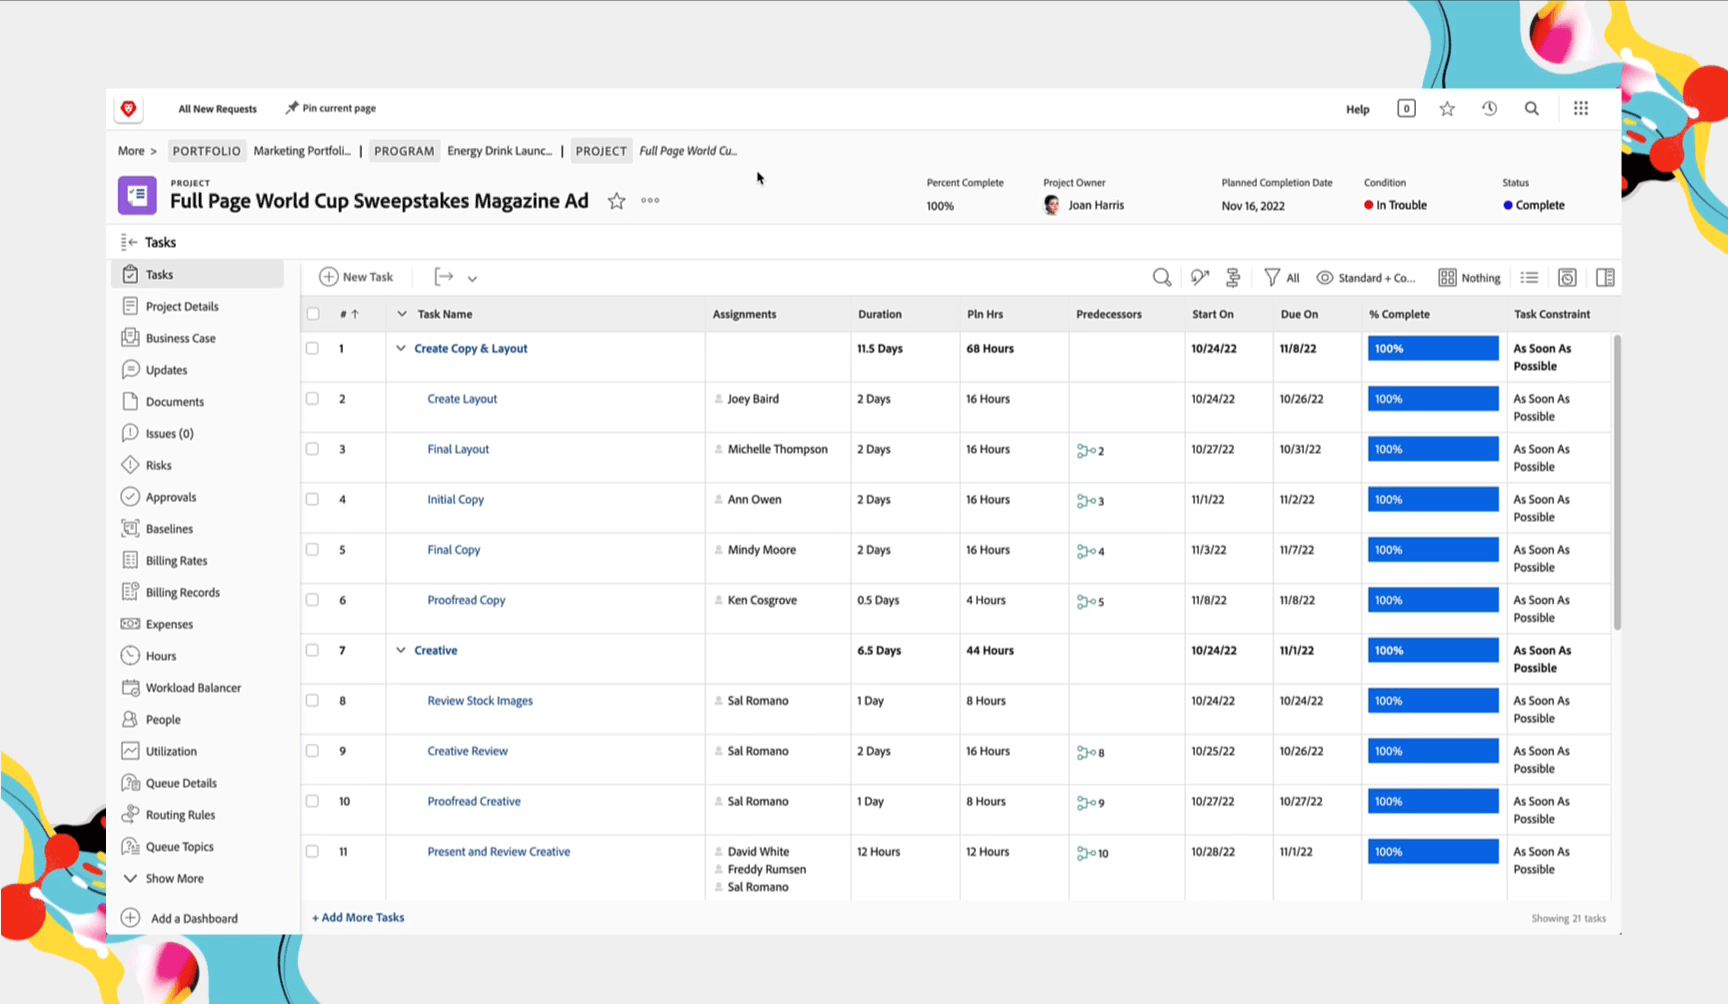Collapse the Creative parent task
Image resolution: width=1728 pixels, height=1004 pixels.
[x=401, y=650]
